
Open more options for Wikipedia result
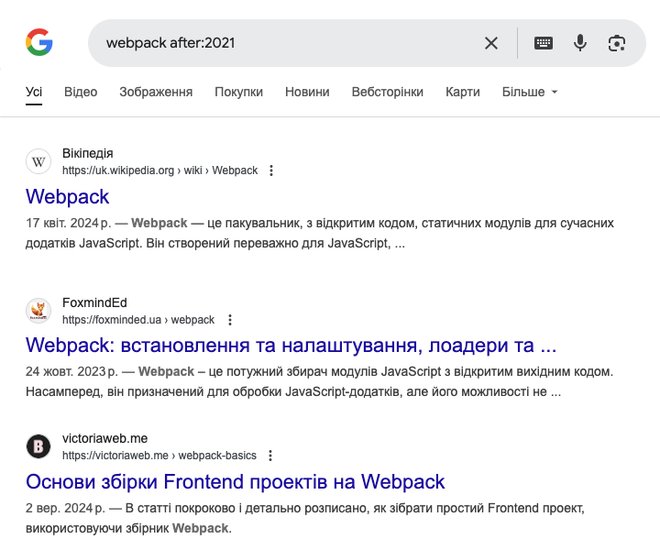[271, 170]
